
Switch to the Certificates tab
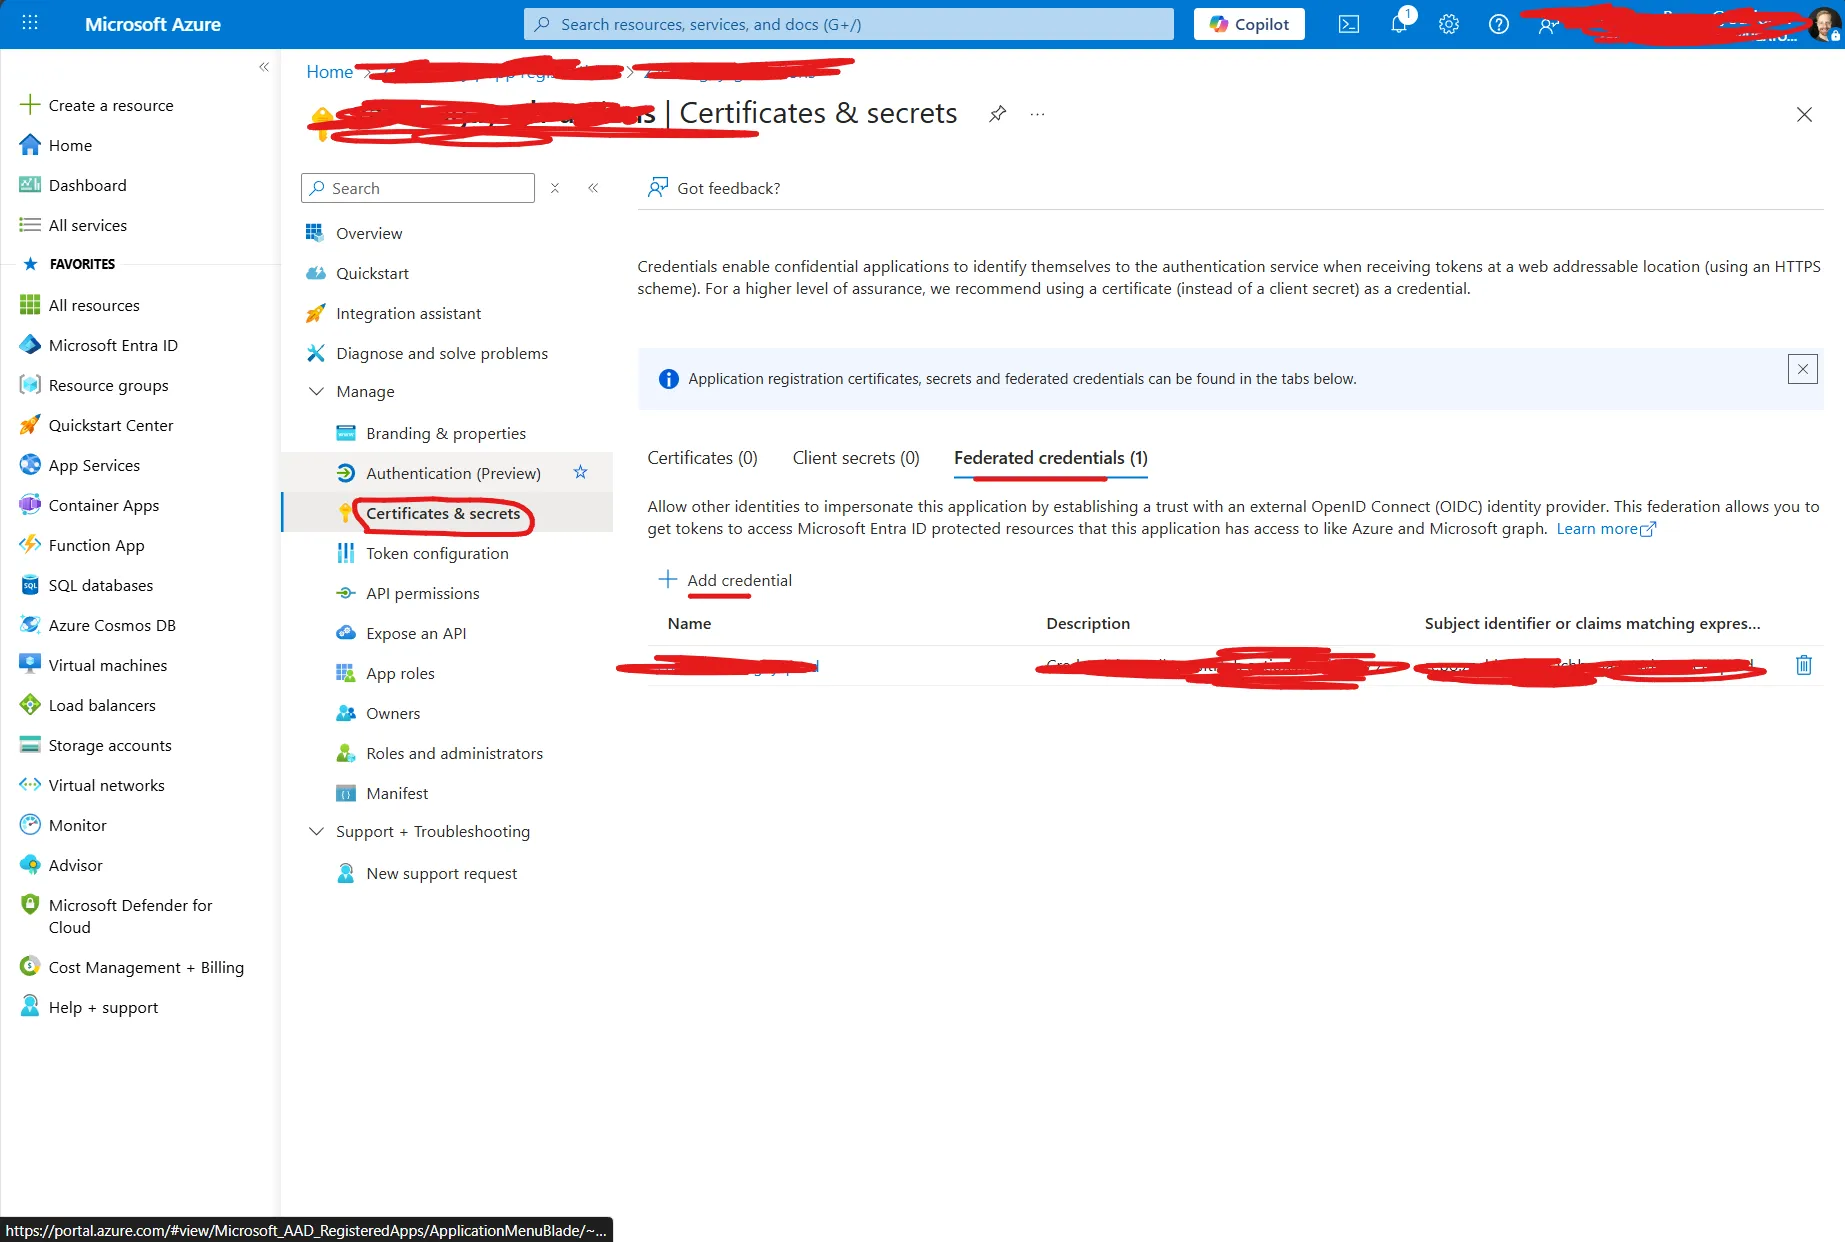click(702, 457)
